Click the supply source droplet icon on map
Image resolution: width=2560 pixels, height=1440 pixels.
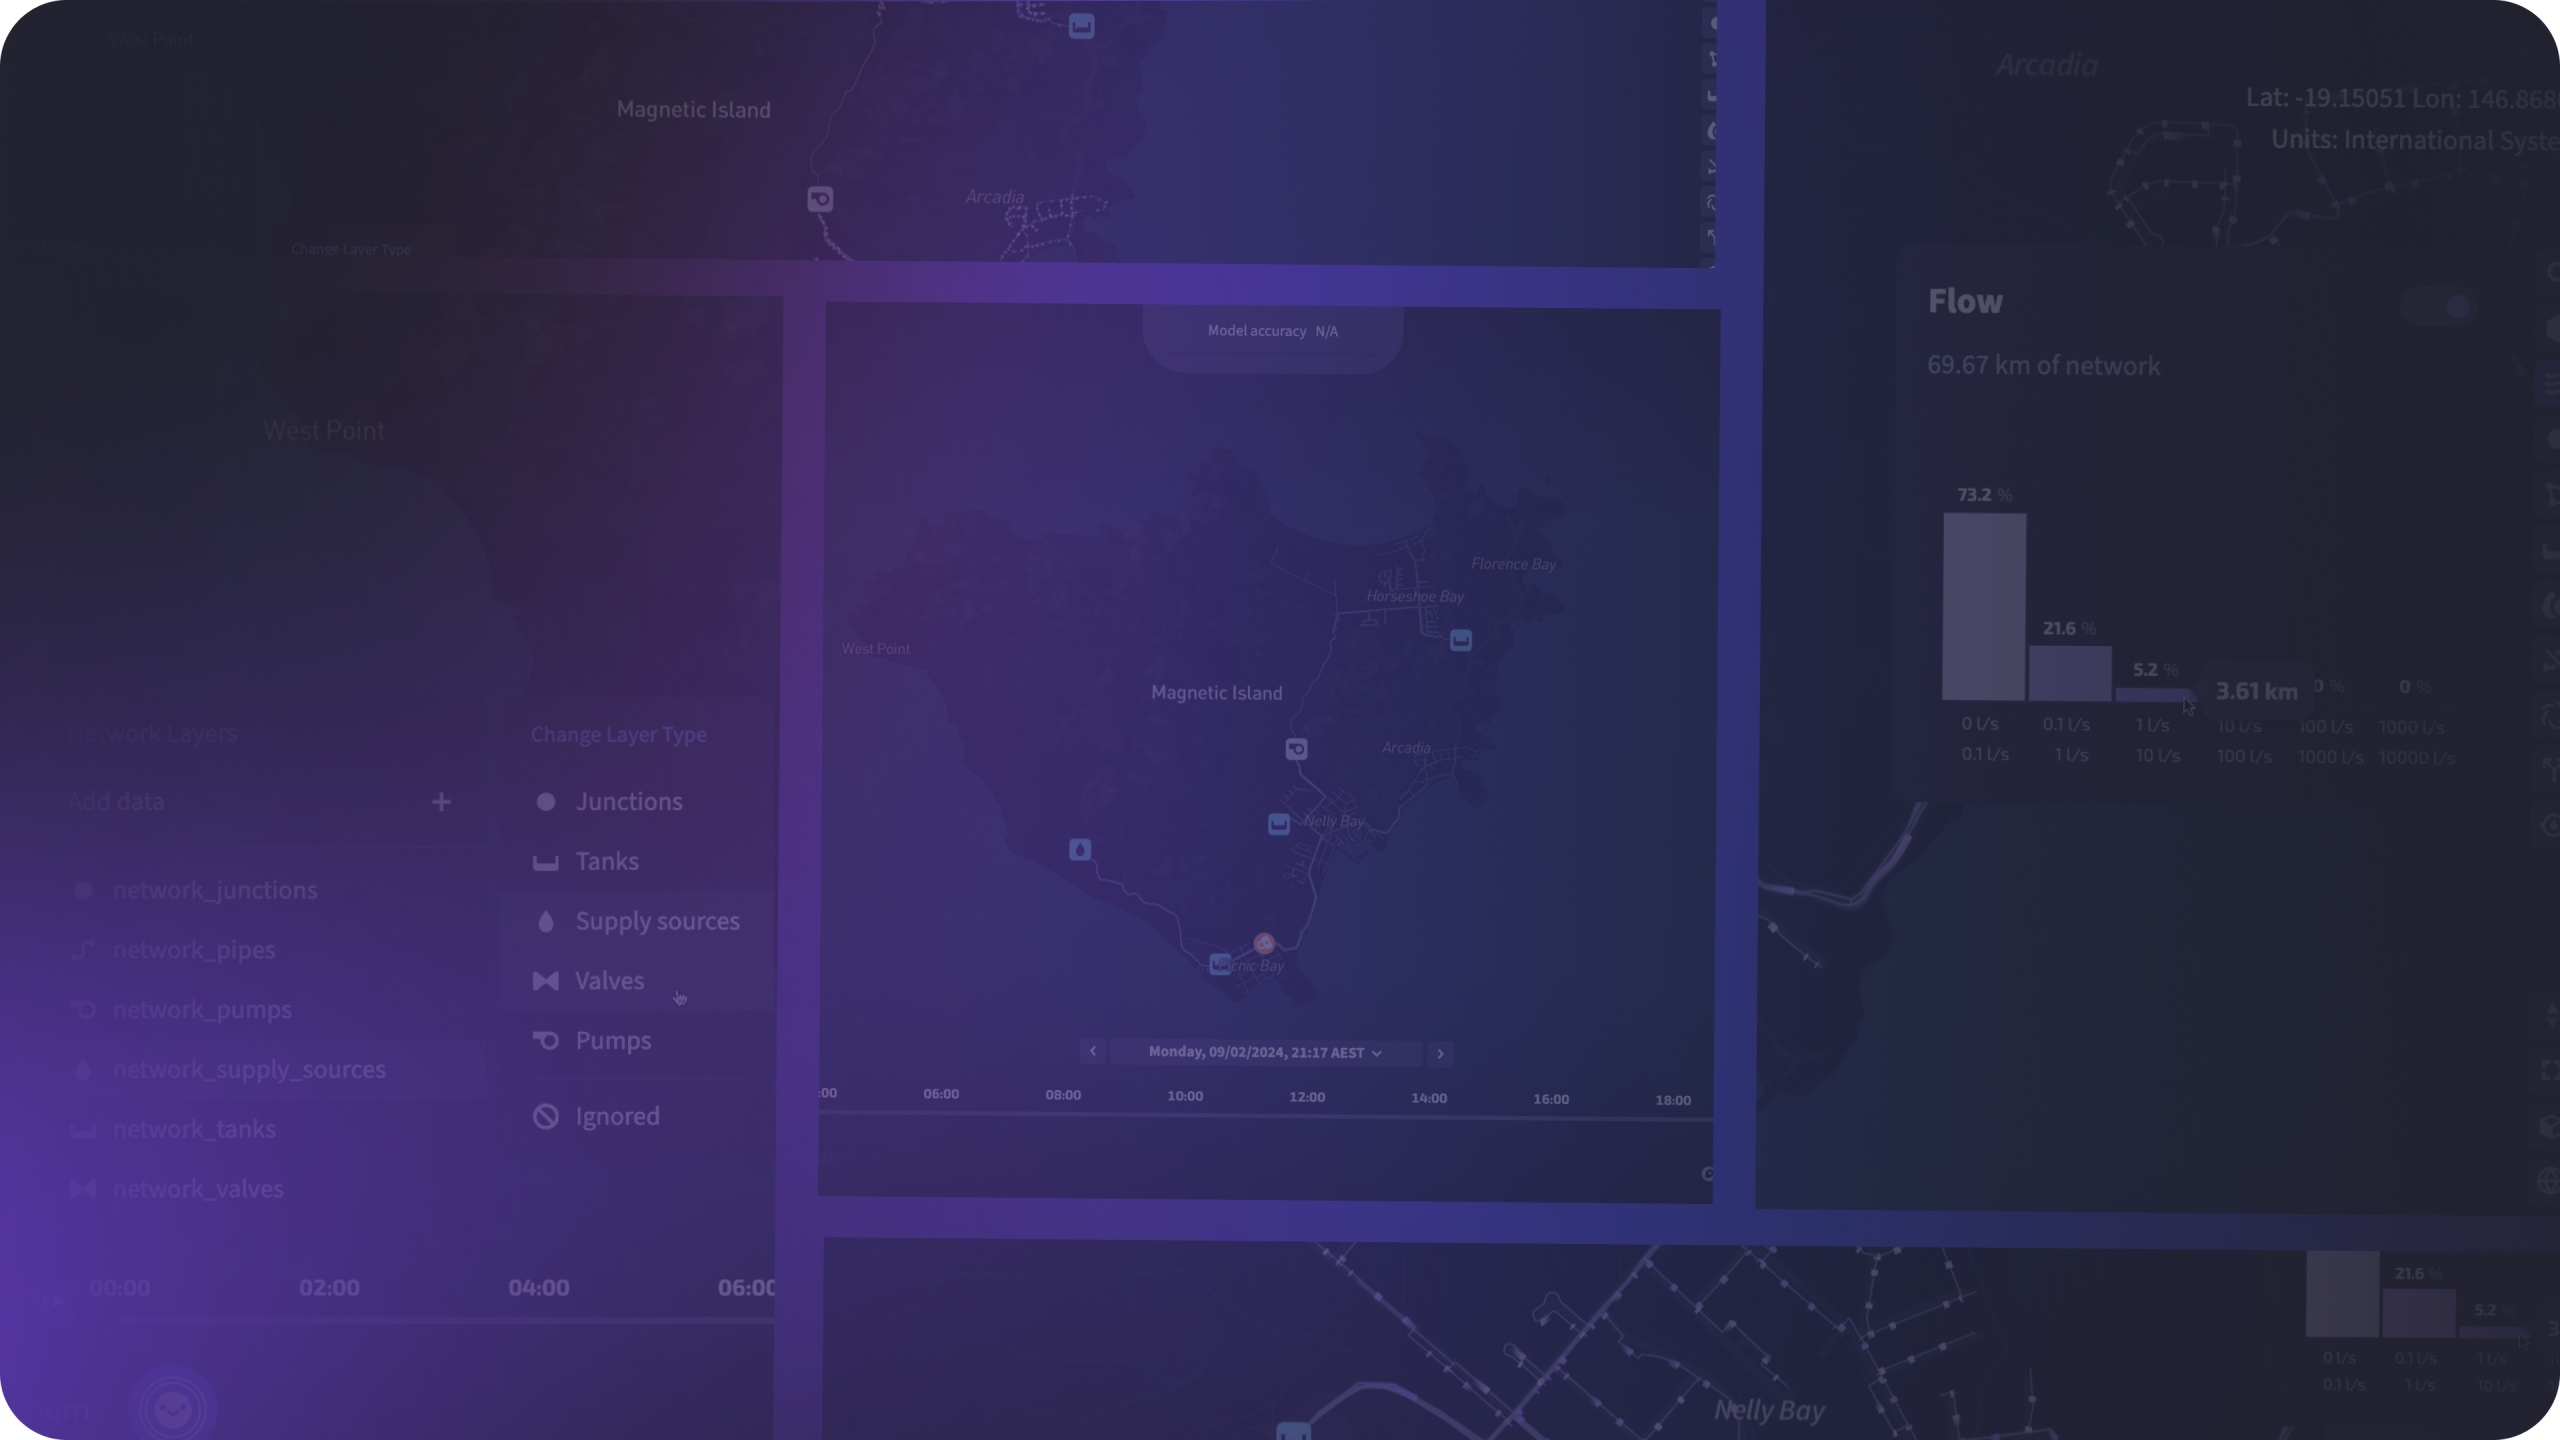point(1079,850)
